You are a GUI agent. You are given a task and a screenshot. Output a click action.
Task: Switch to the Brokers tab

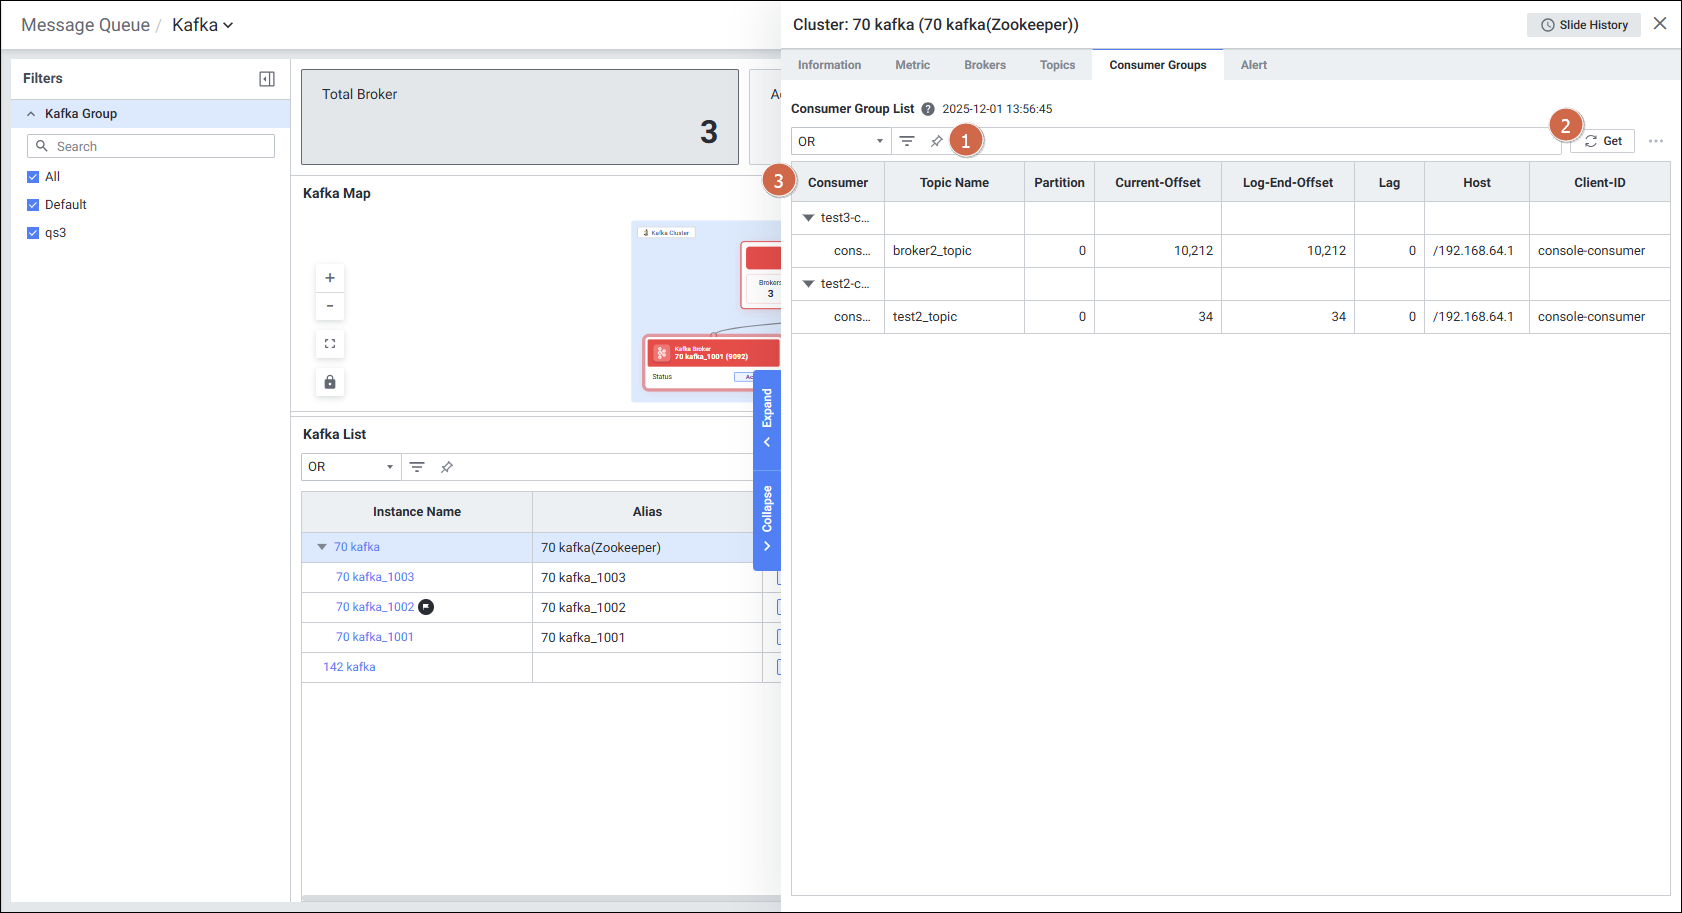[x=984, y=65]
